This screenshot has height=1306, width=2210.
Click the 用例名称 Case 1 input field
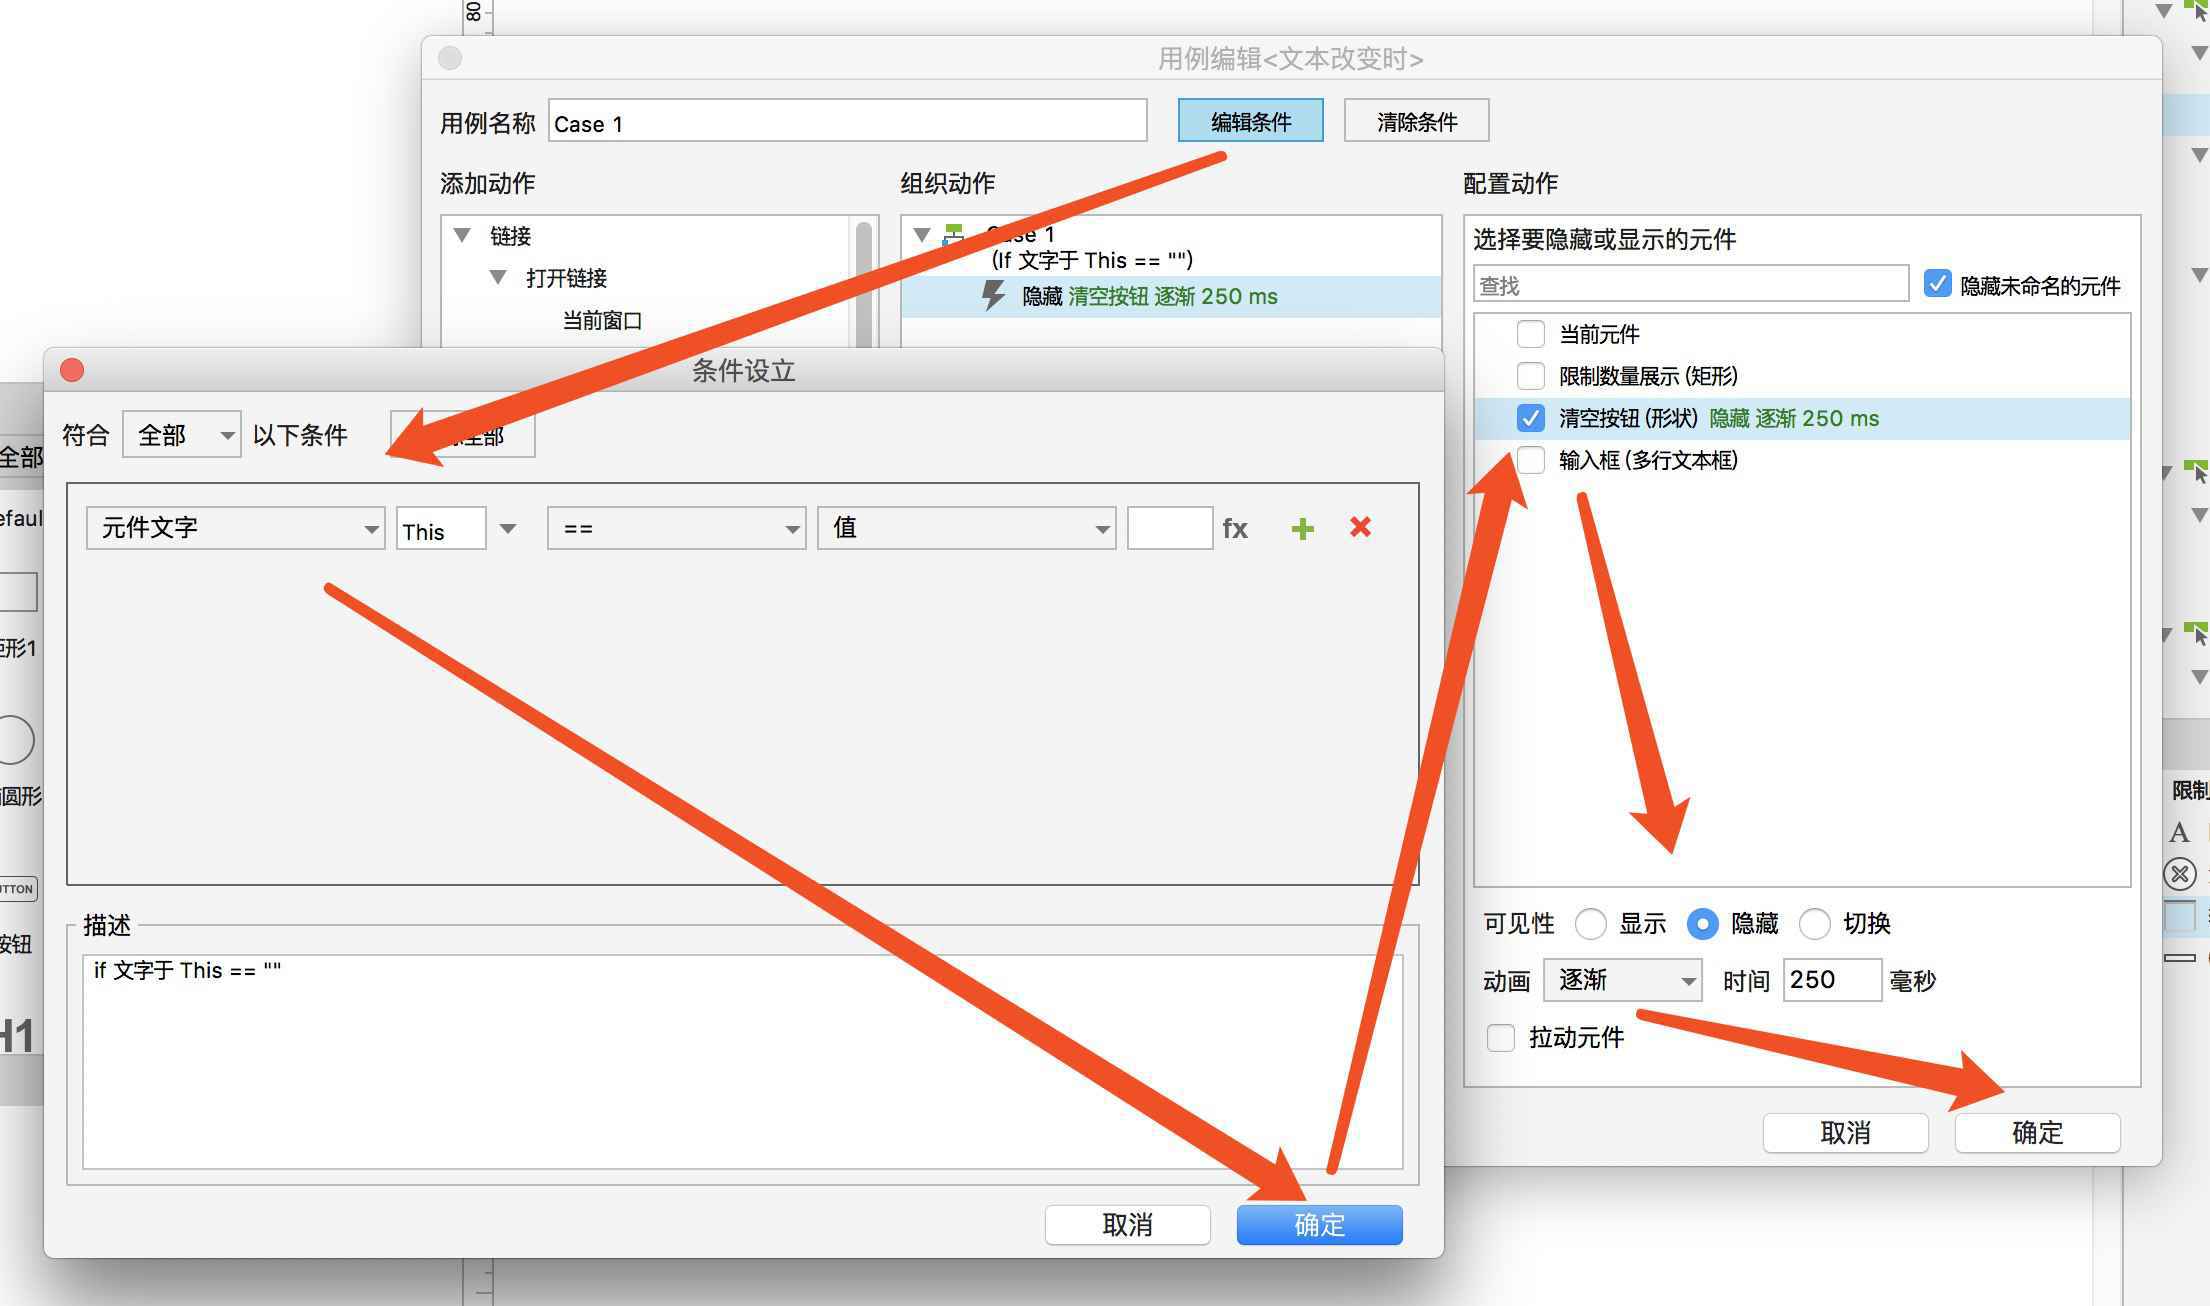tap(847, 121)
